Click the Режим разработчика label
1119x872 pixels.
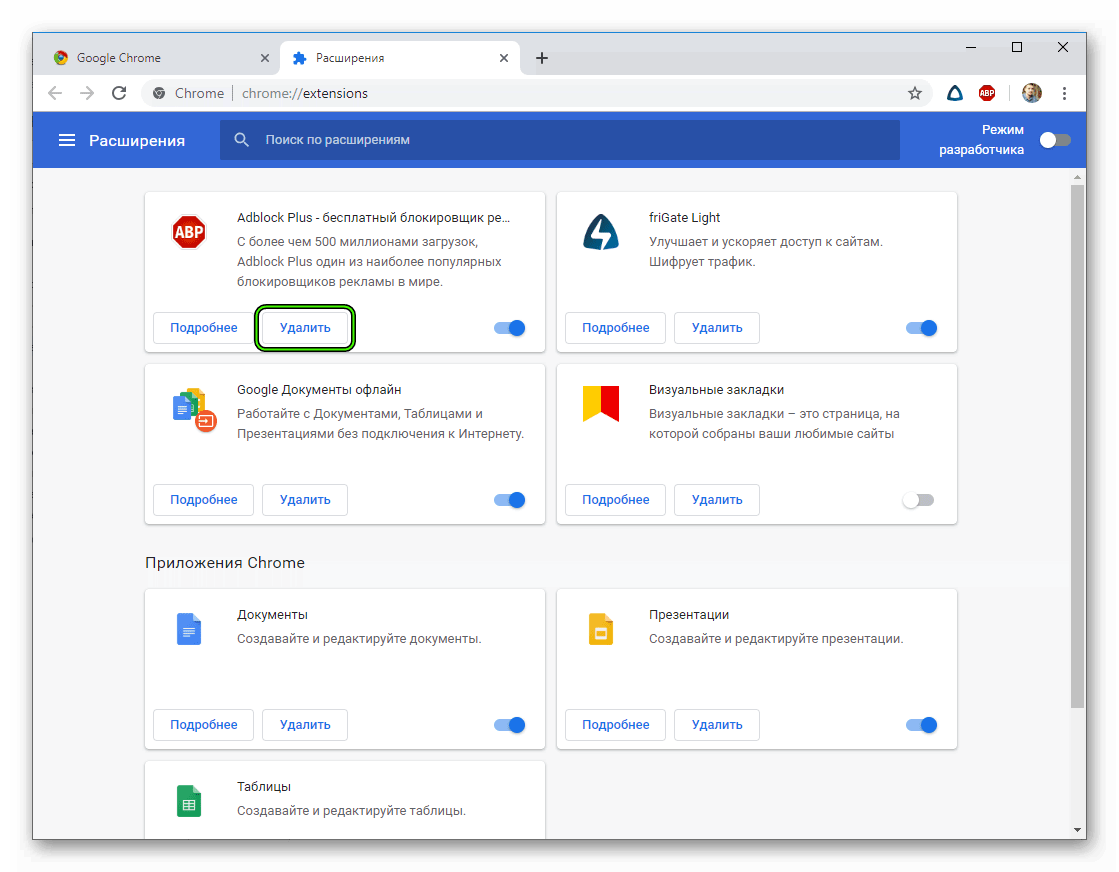[x=981, y=140]
